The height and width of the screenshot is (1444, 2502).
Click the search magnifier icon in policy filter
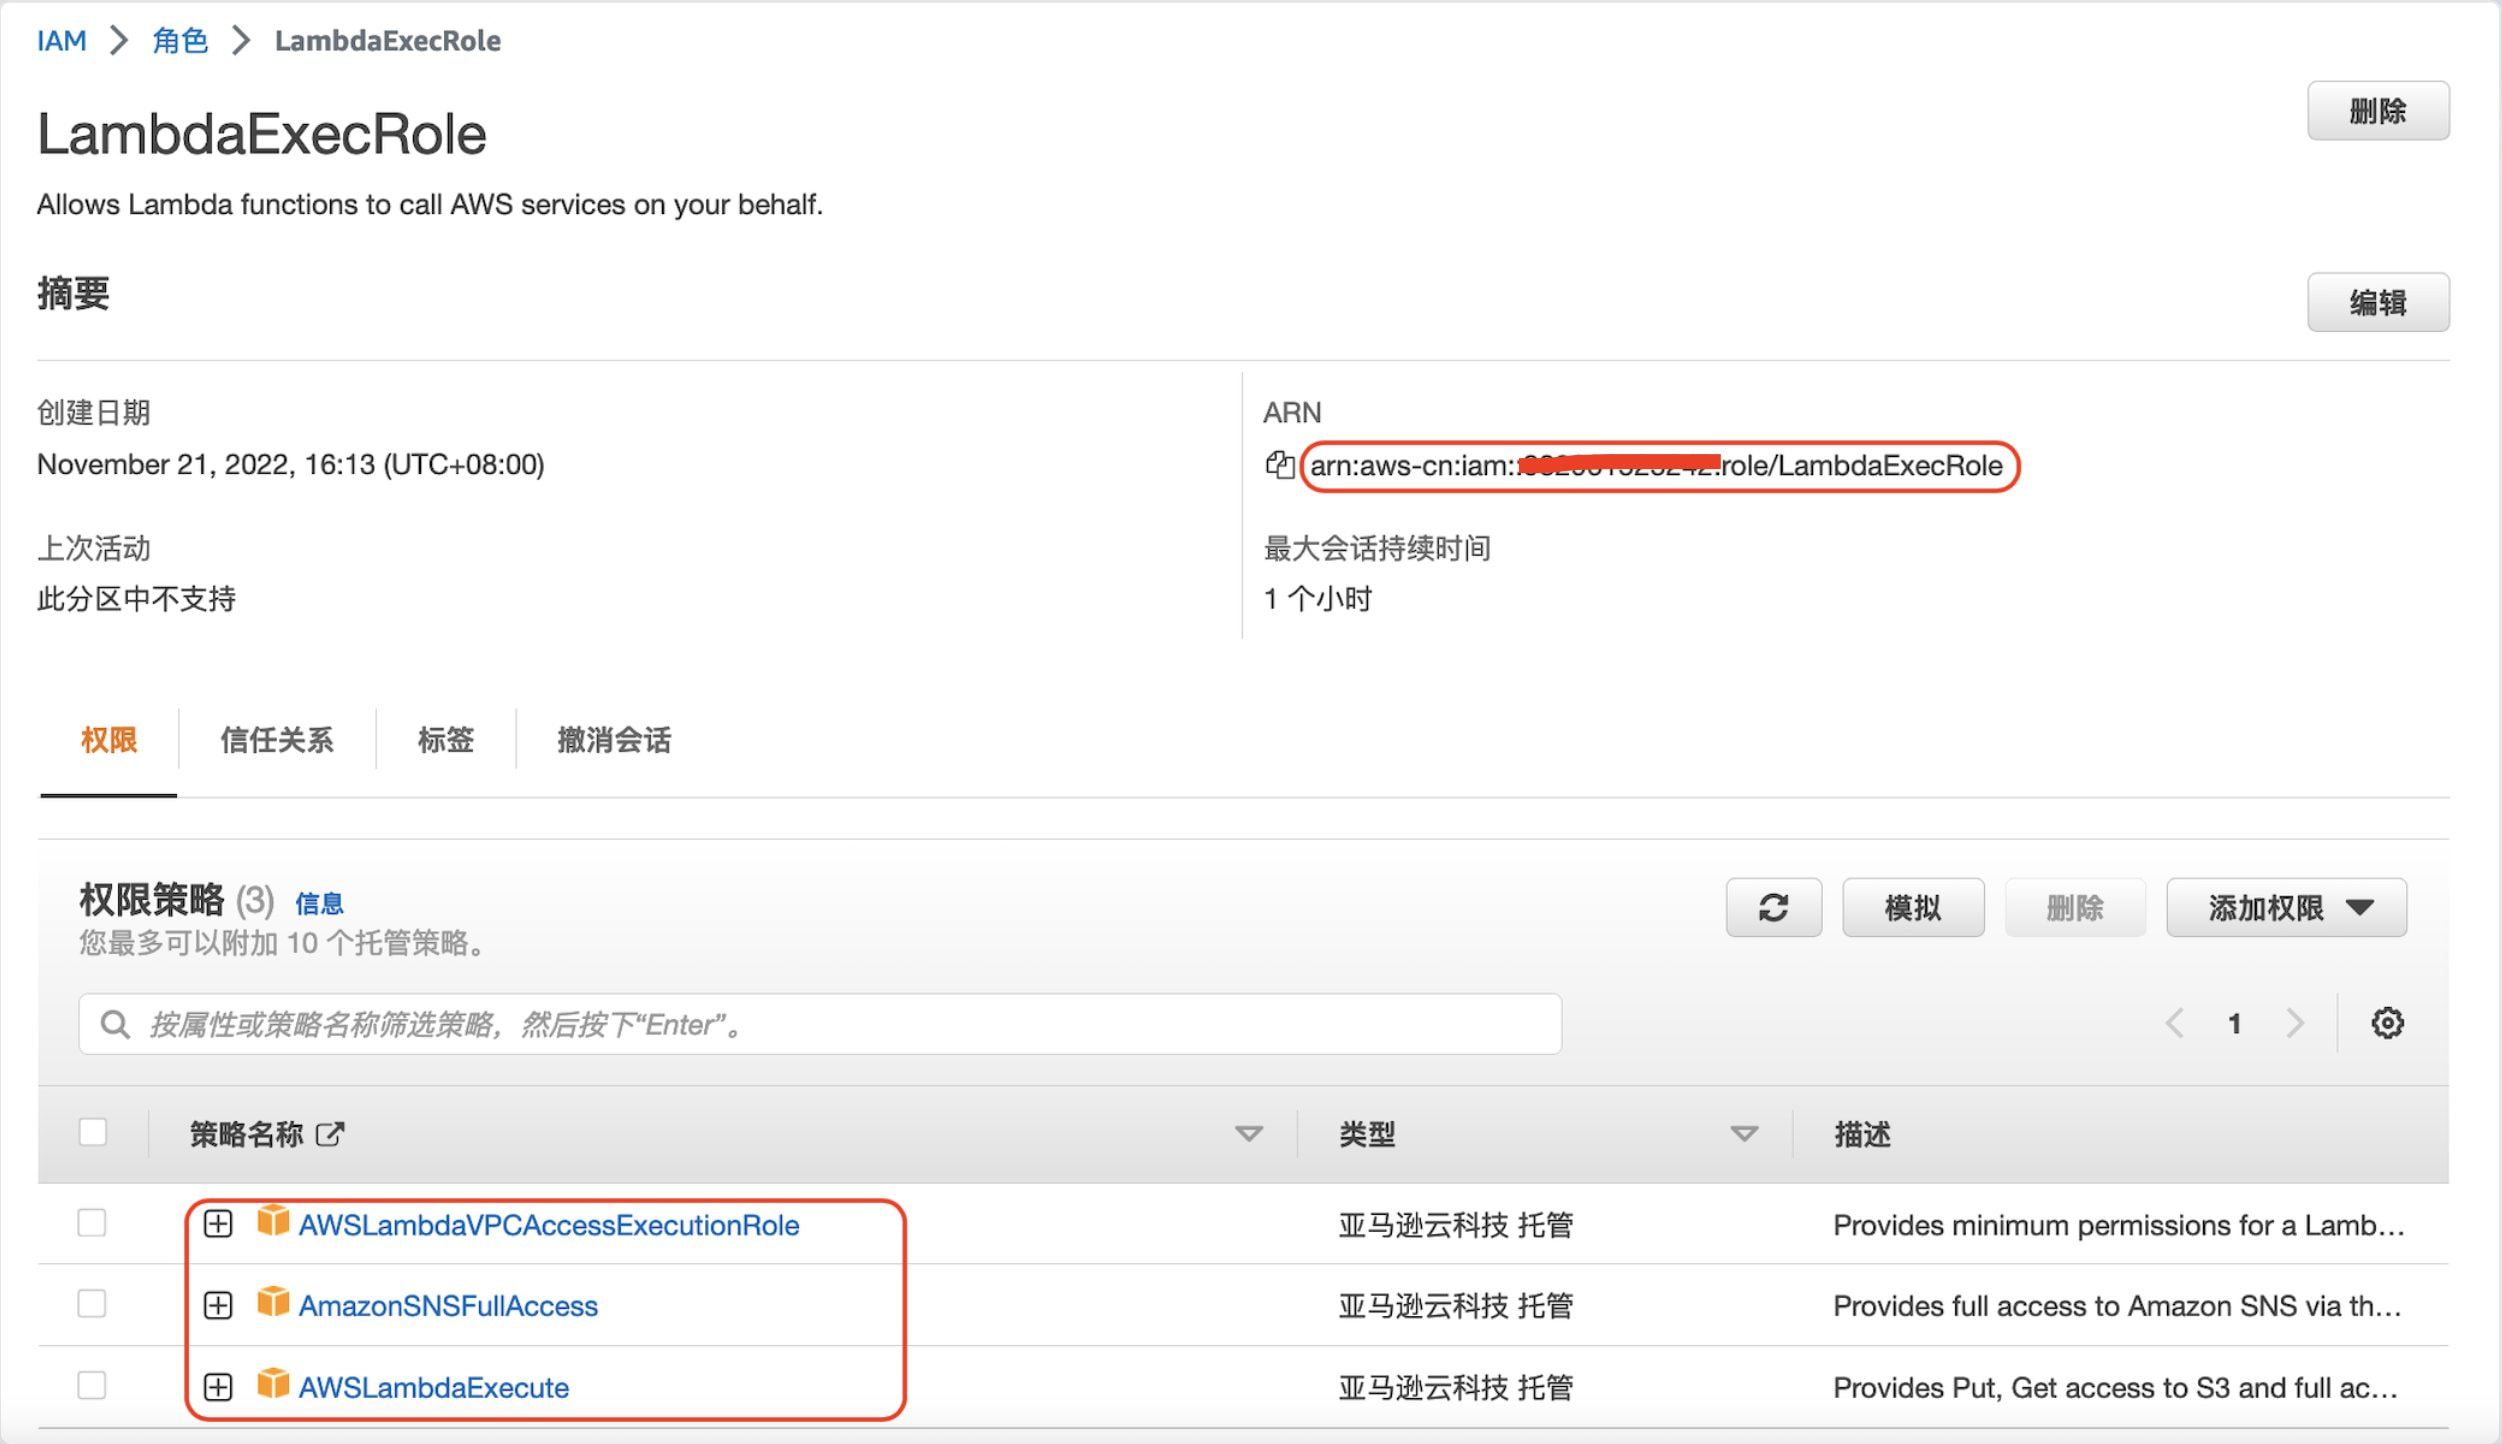[x=115, y=1024]
